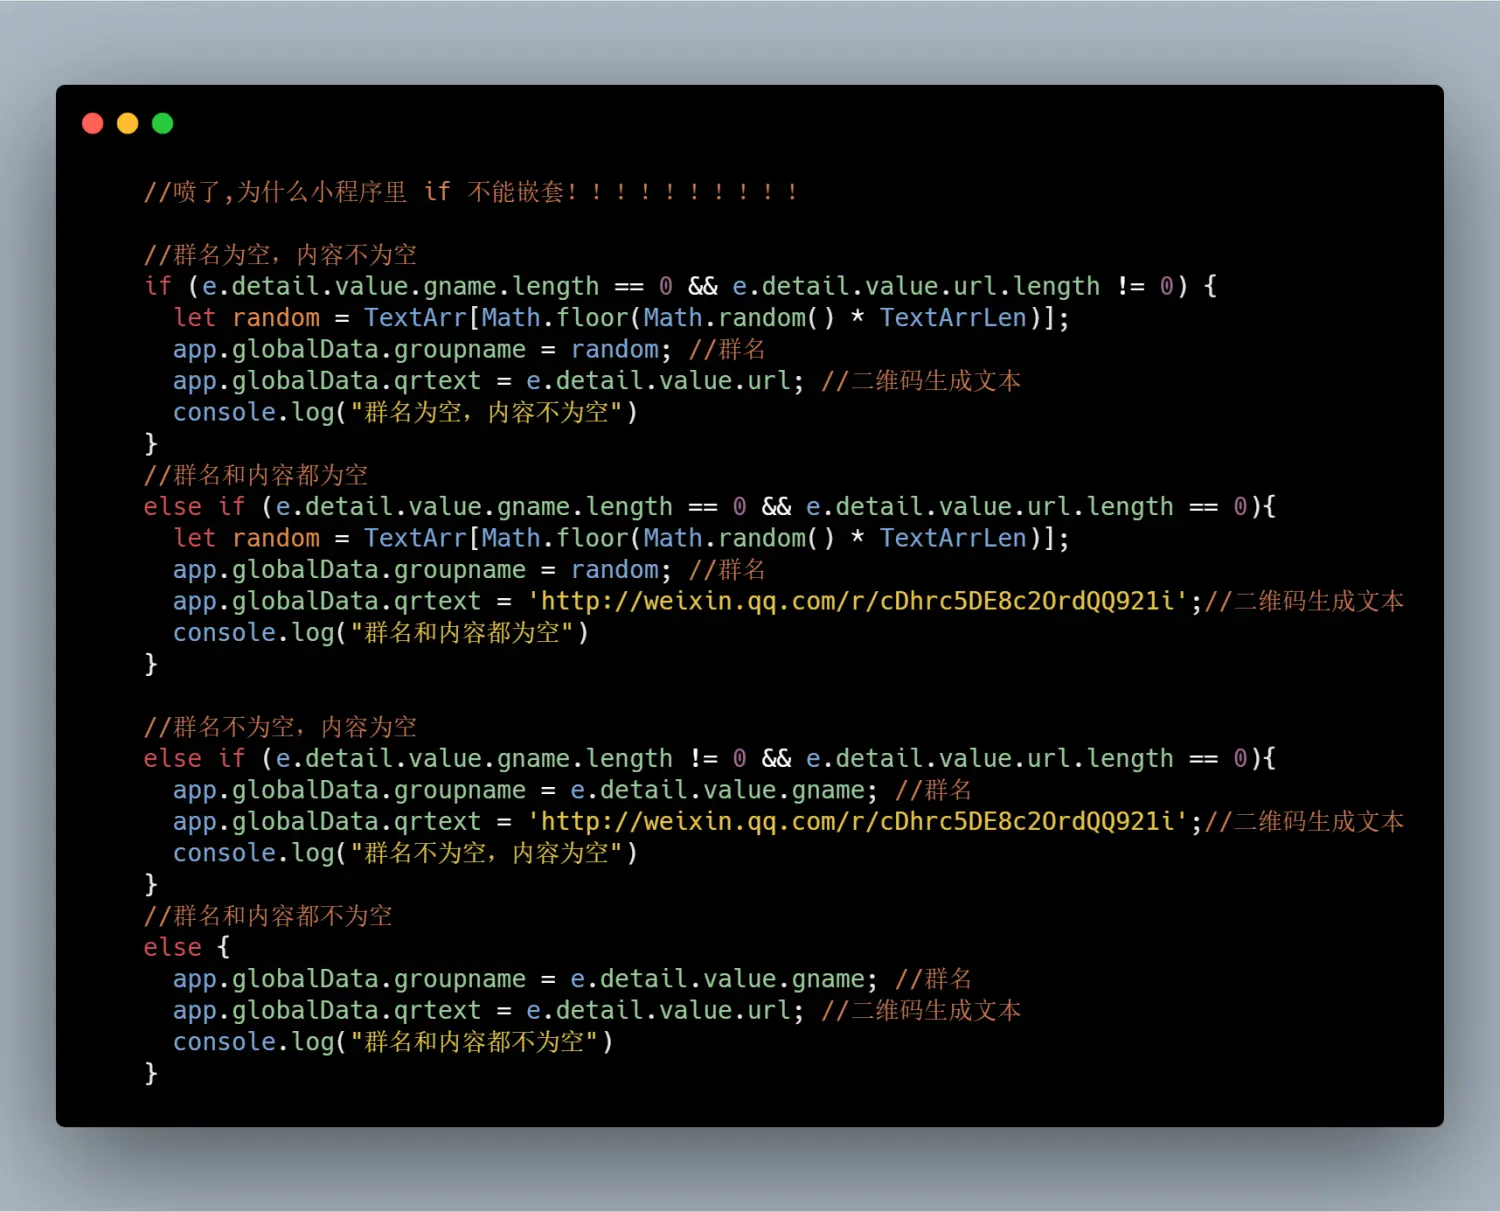The height and width of the screenshot is (1212, 1500).
Task: Click console.log("群名和内容都为空") line
Action: tap(381, 633)
